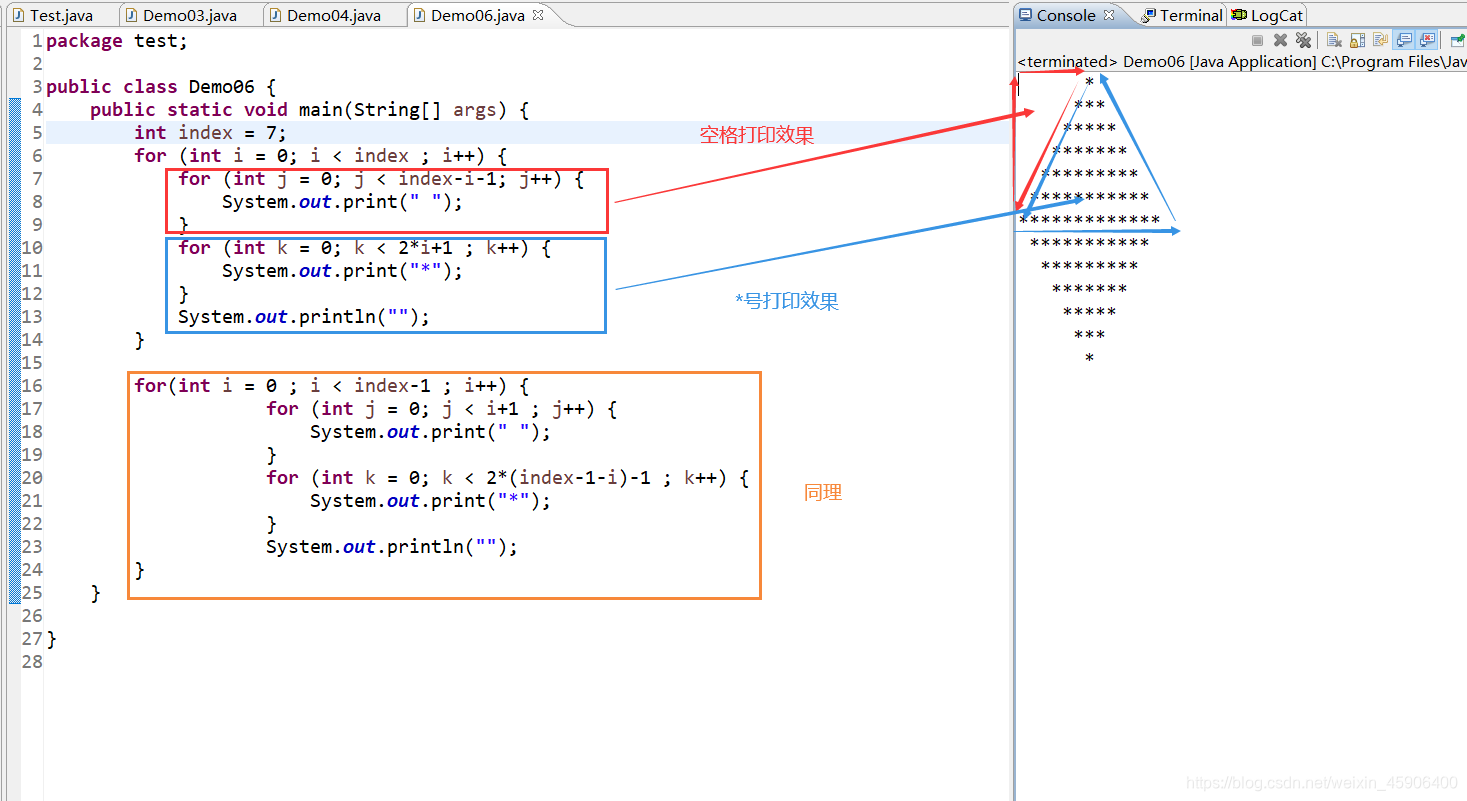The height and width of the screenshot is (801, 1467).
Task: Click the 'int index = 7;' code line
Action: pos(211,133)
